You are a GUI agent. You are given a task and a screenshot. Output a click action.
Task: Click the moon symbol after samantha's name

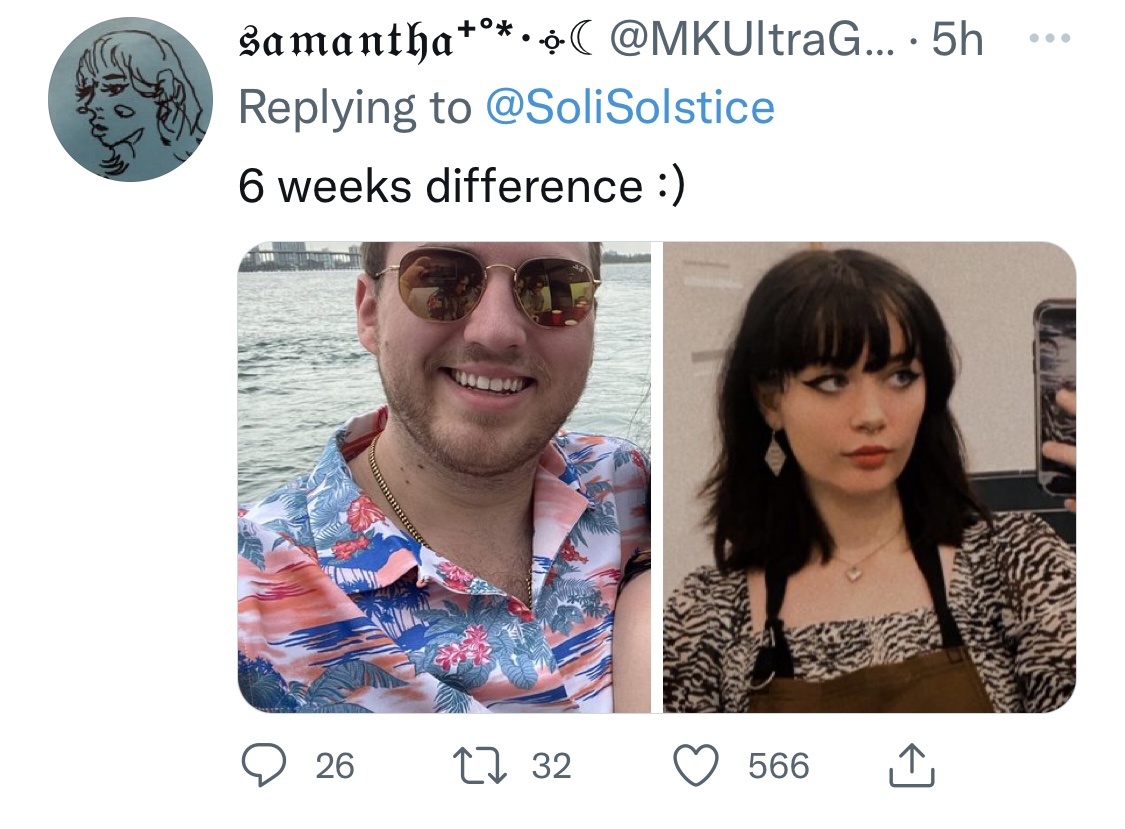point(583,42)
